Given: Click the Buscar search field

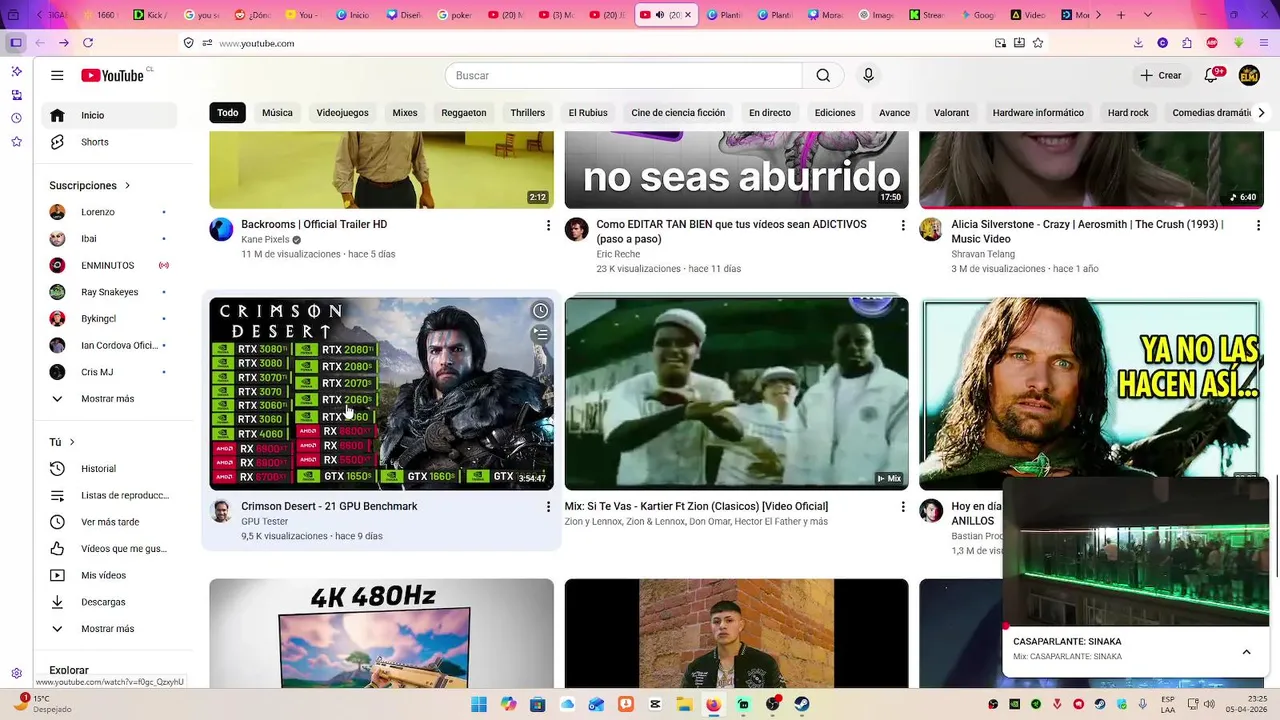Looking at the screenshot, I should pos(623,75).
